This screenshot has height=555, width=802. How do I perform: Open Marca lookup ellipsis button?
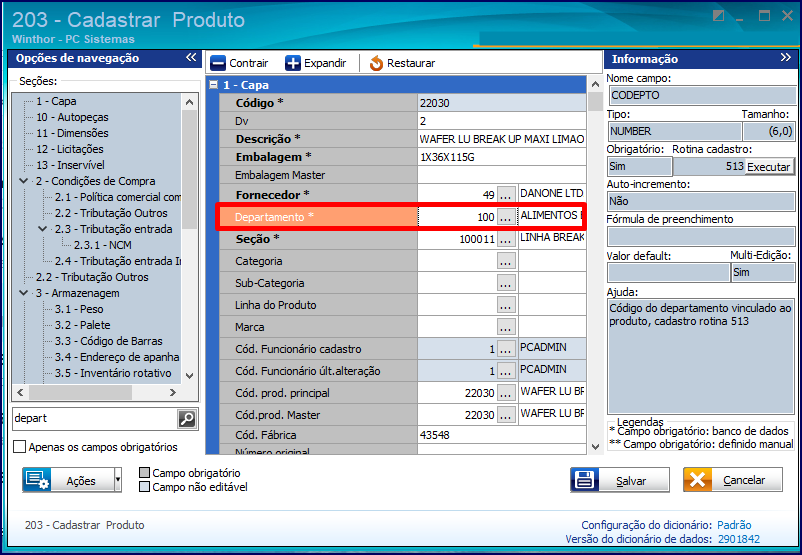coord(506,327)
